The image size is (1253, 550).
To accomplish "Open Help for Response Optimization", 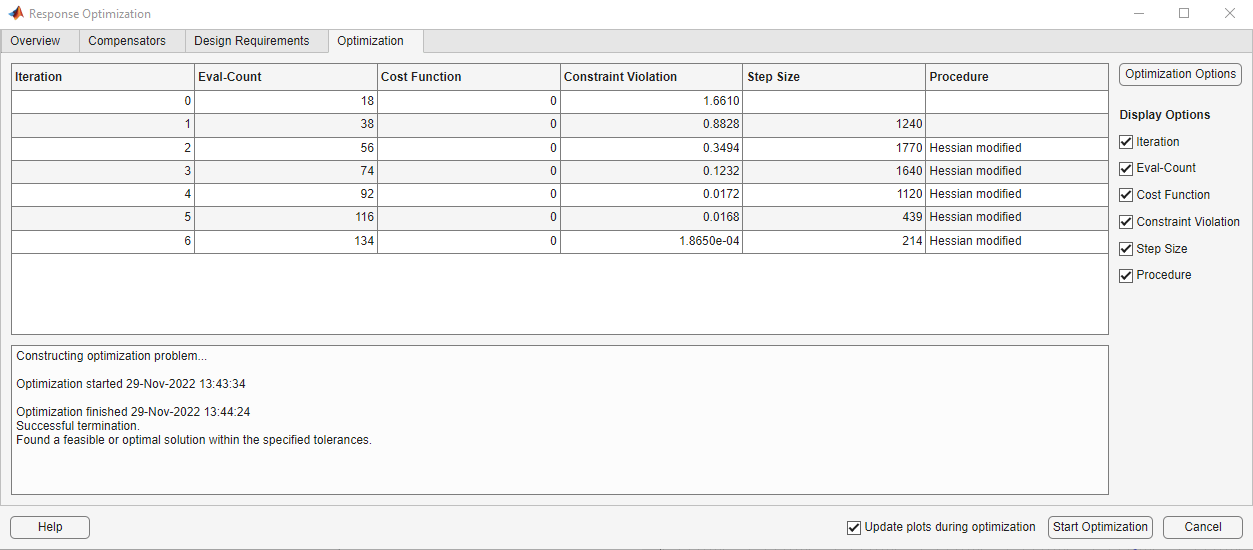I will (50, 527).
